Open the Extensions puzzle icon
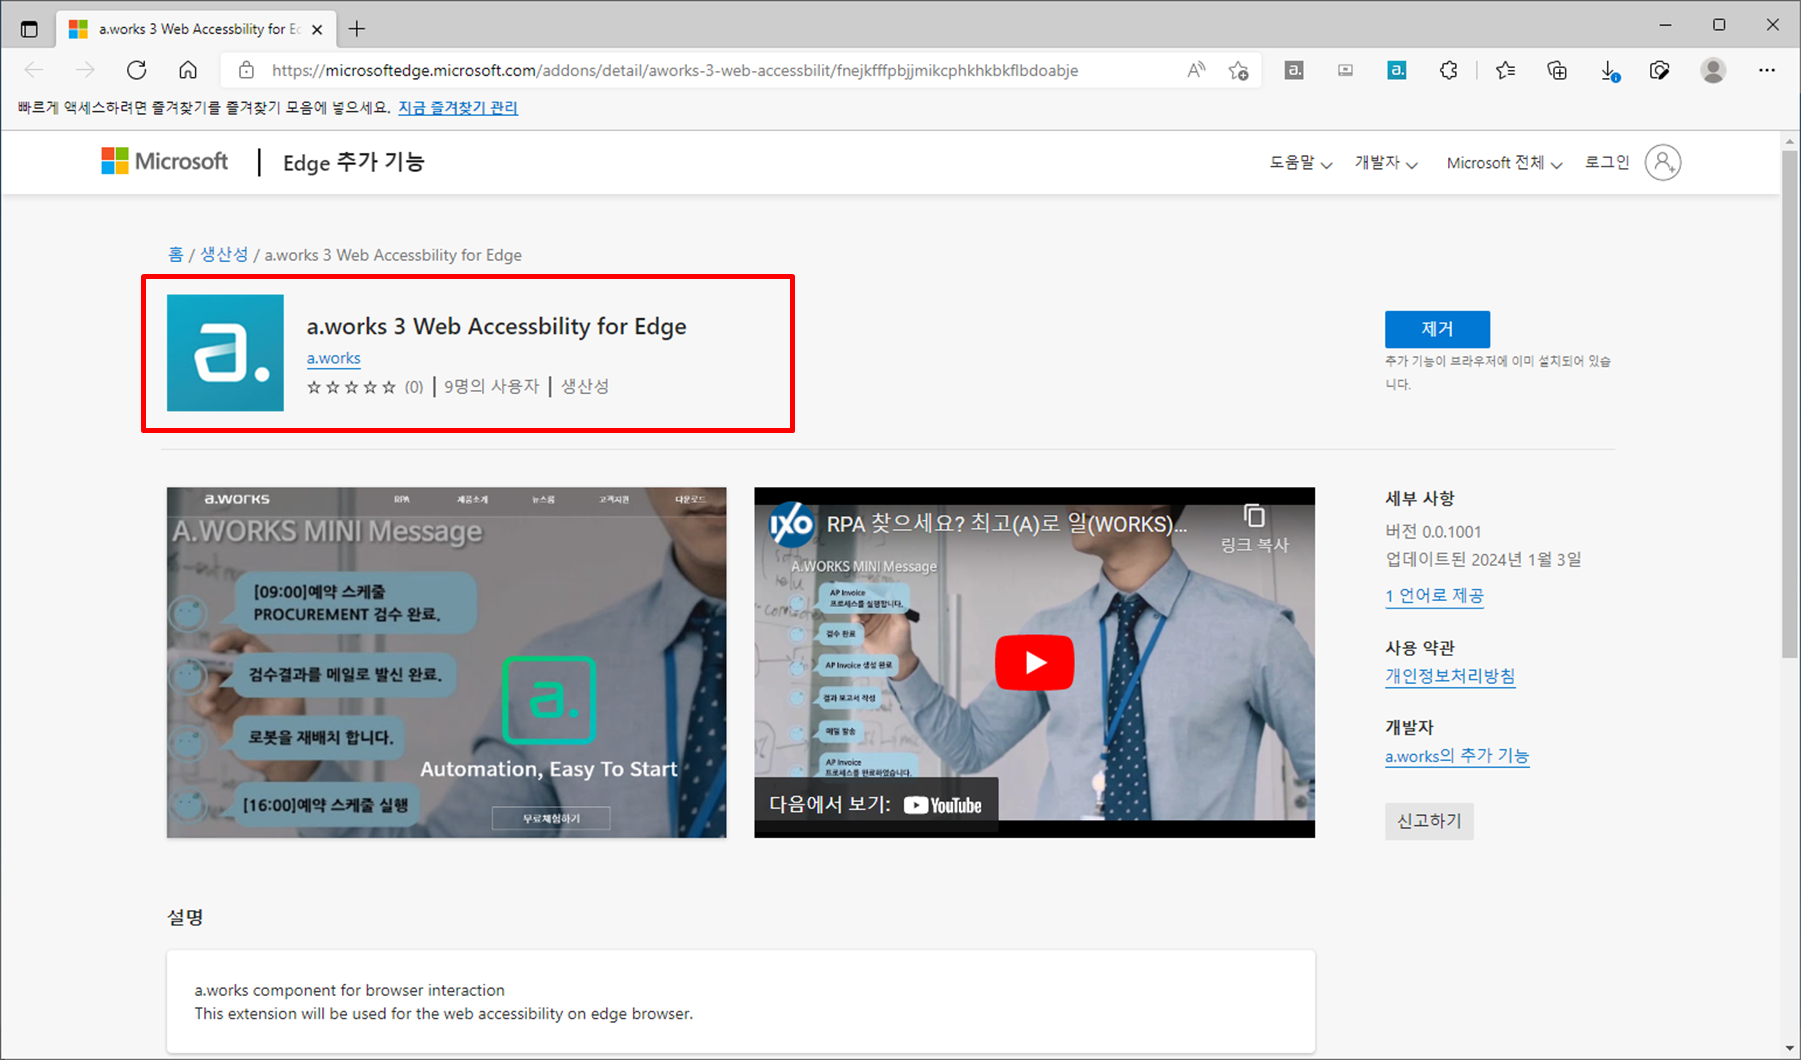1801x1060 pixels. 1448,70
